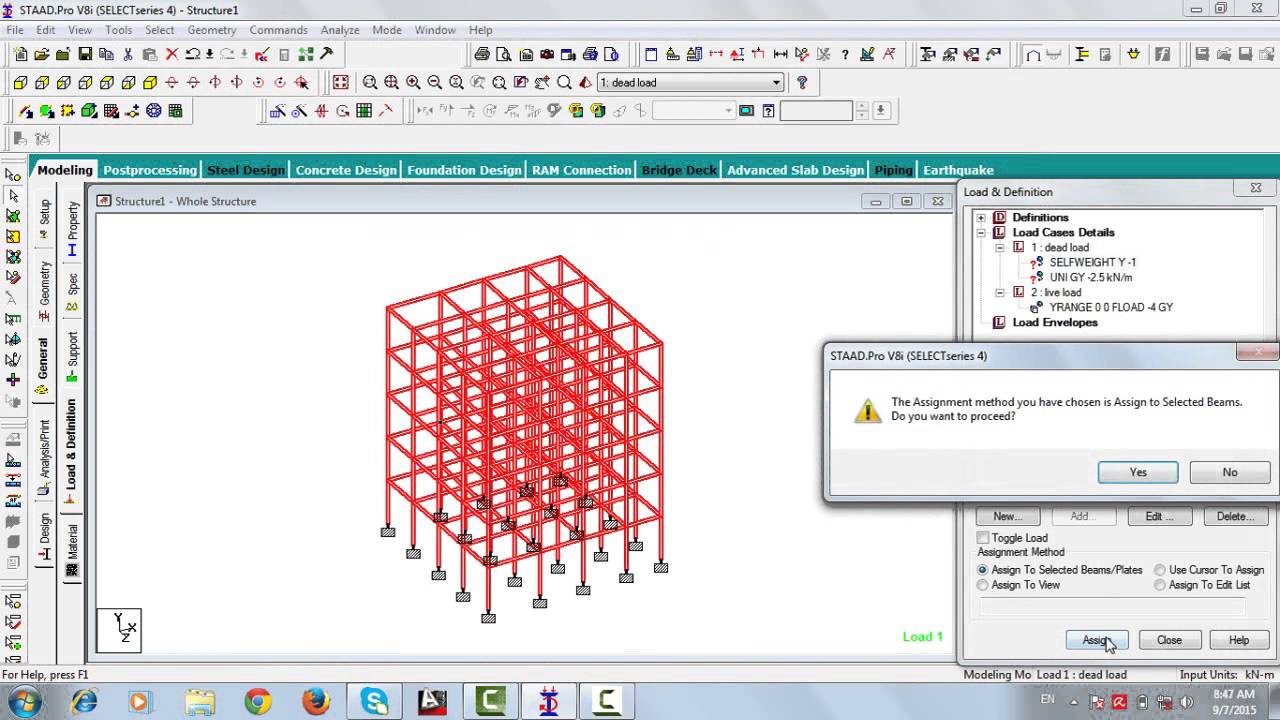This screenshot has height=720, width=1280.
Task: Open the Analyze menu
Action: 340,30
